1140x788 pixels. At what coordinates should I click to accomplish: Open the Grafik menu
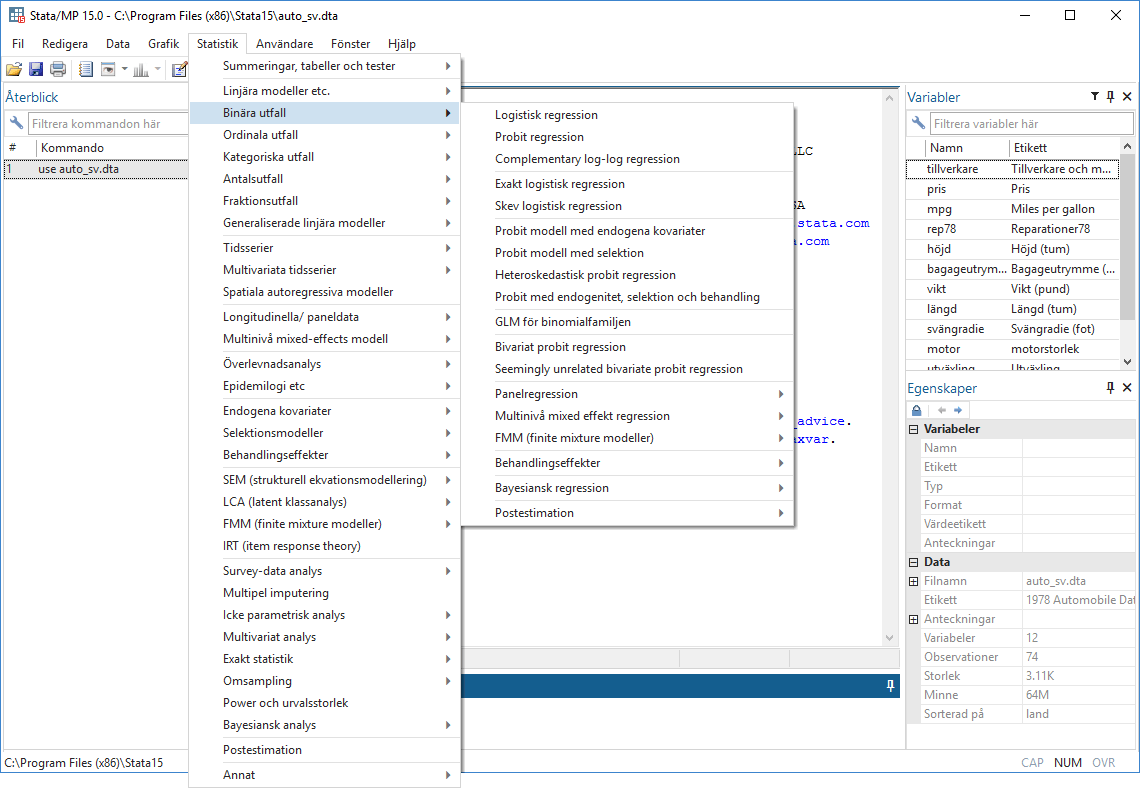pyautogui.click(x=164, y=44)
